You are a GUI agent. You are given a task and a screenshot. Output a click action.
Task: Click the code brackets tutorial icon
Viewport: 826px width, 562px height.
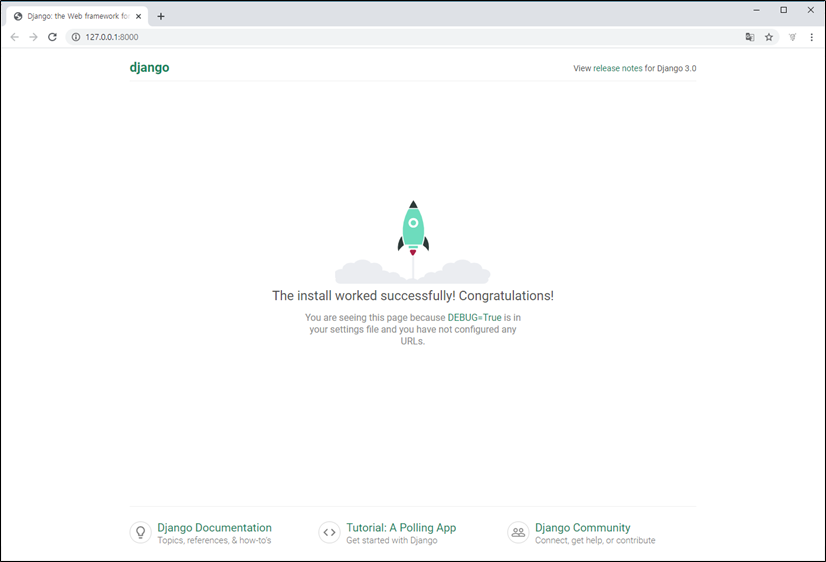[329, 533]
